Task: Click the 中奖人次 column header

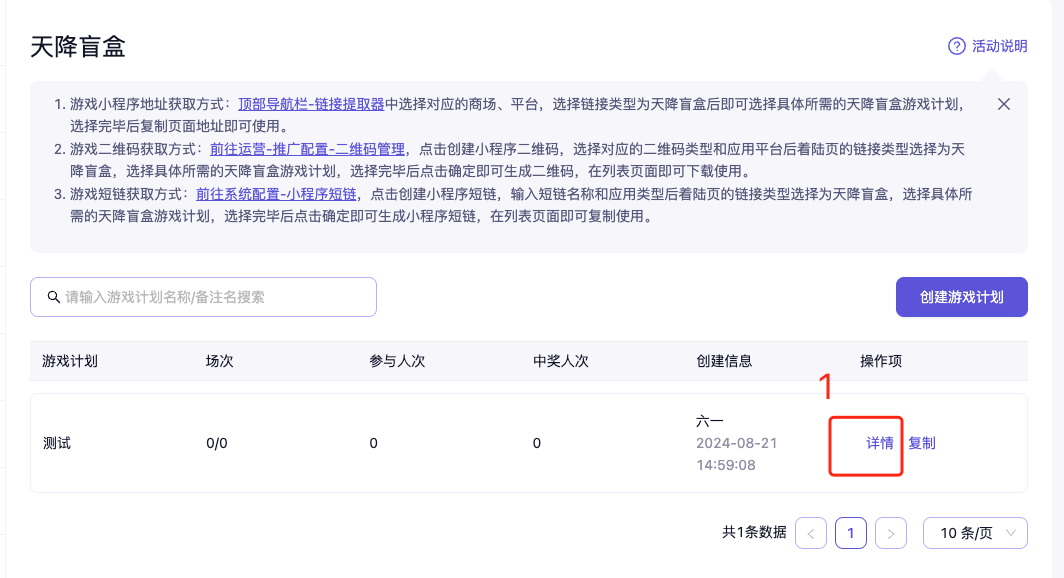Action: point(561,361)
